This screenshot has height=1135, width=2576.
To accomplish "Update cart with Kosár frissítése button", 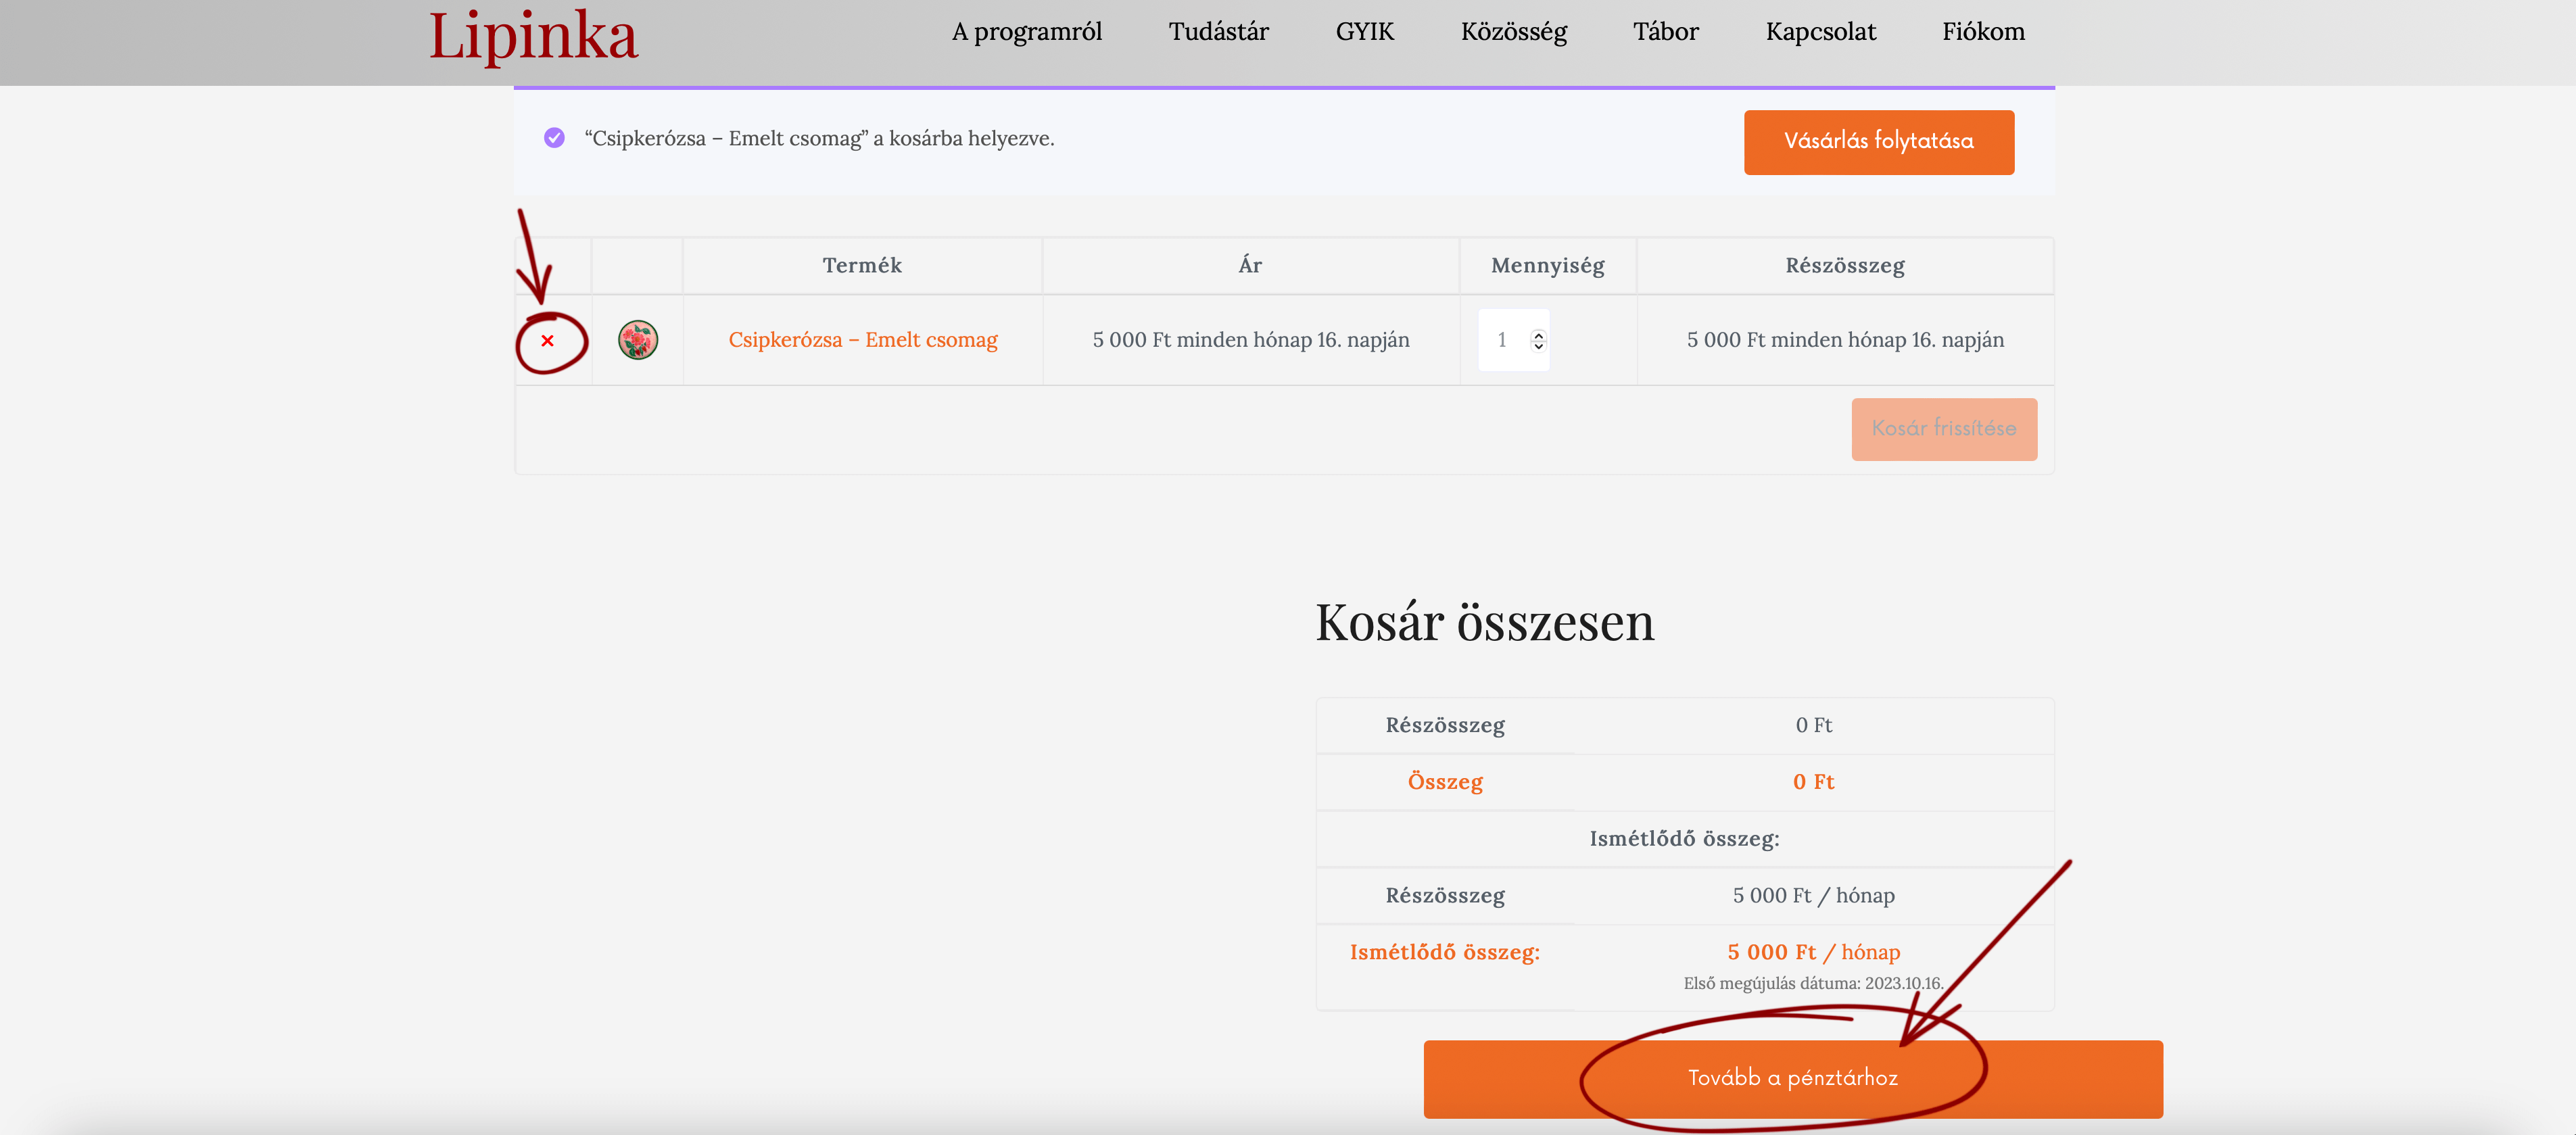I will [1943, 429].
